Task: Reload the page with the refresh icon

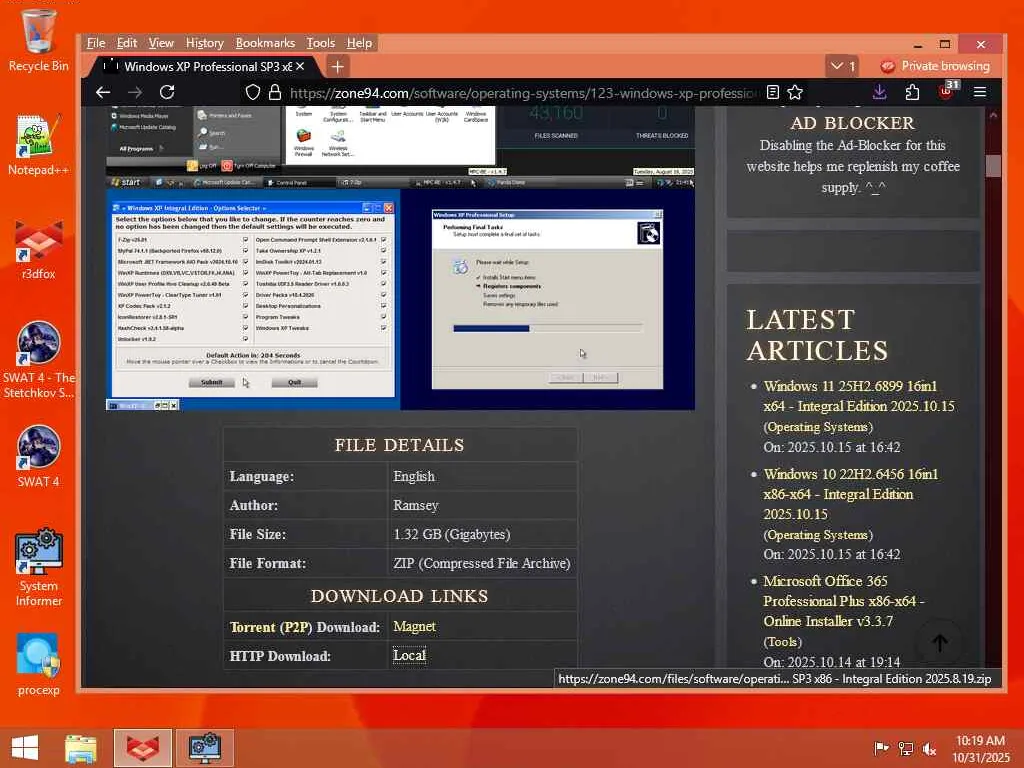Action: tap(167, 92)
